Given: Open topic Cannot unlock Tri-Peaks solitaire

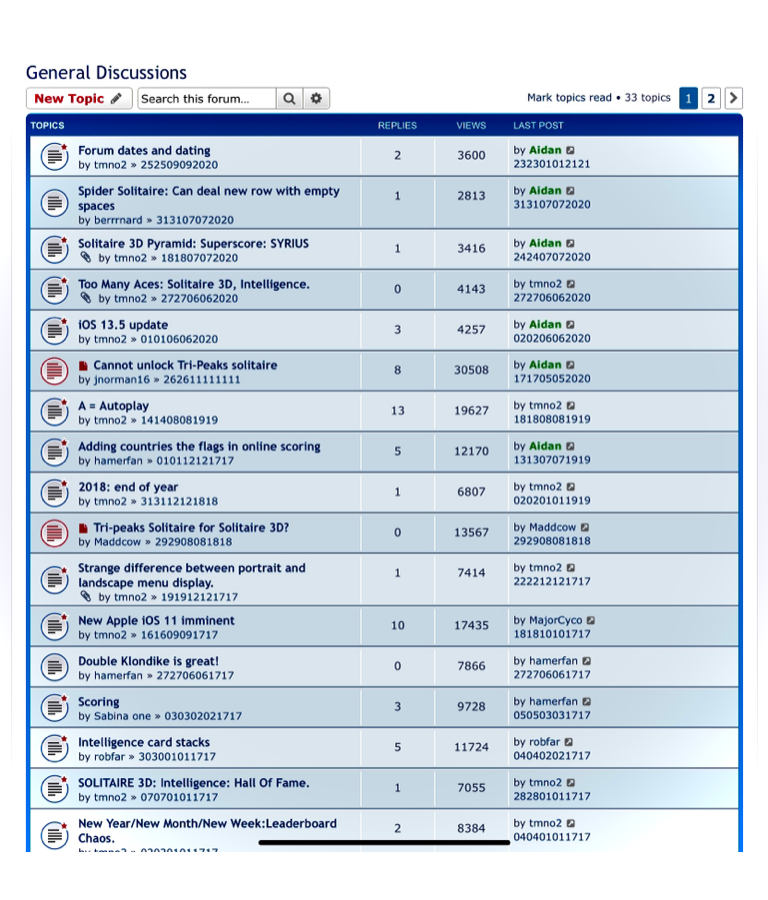Looking at the screenshot, I should tap(185, 365).
